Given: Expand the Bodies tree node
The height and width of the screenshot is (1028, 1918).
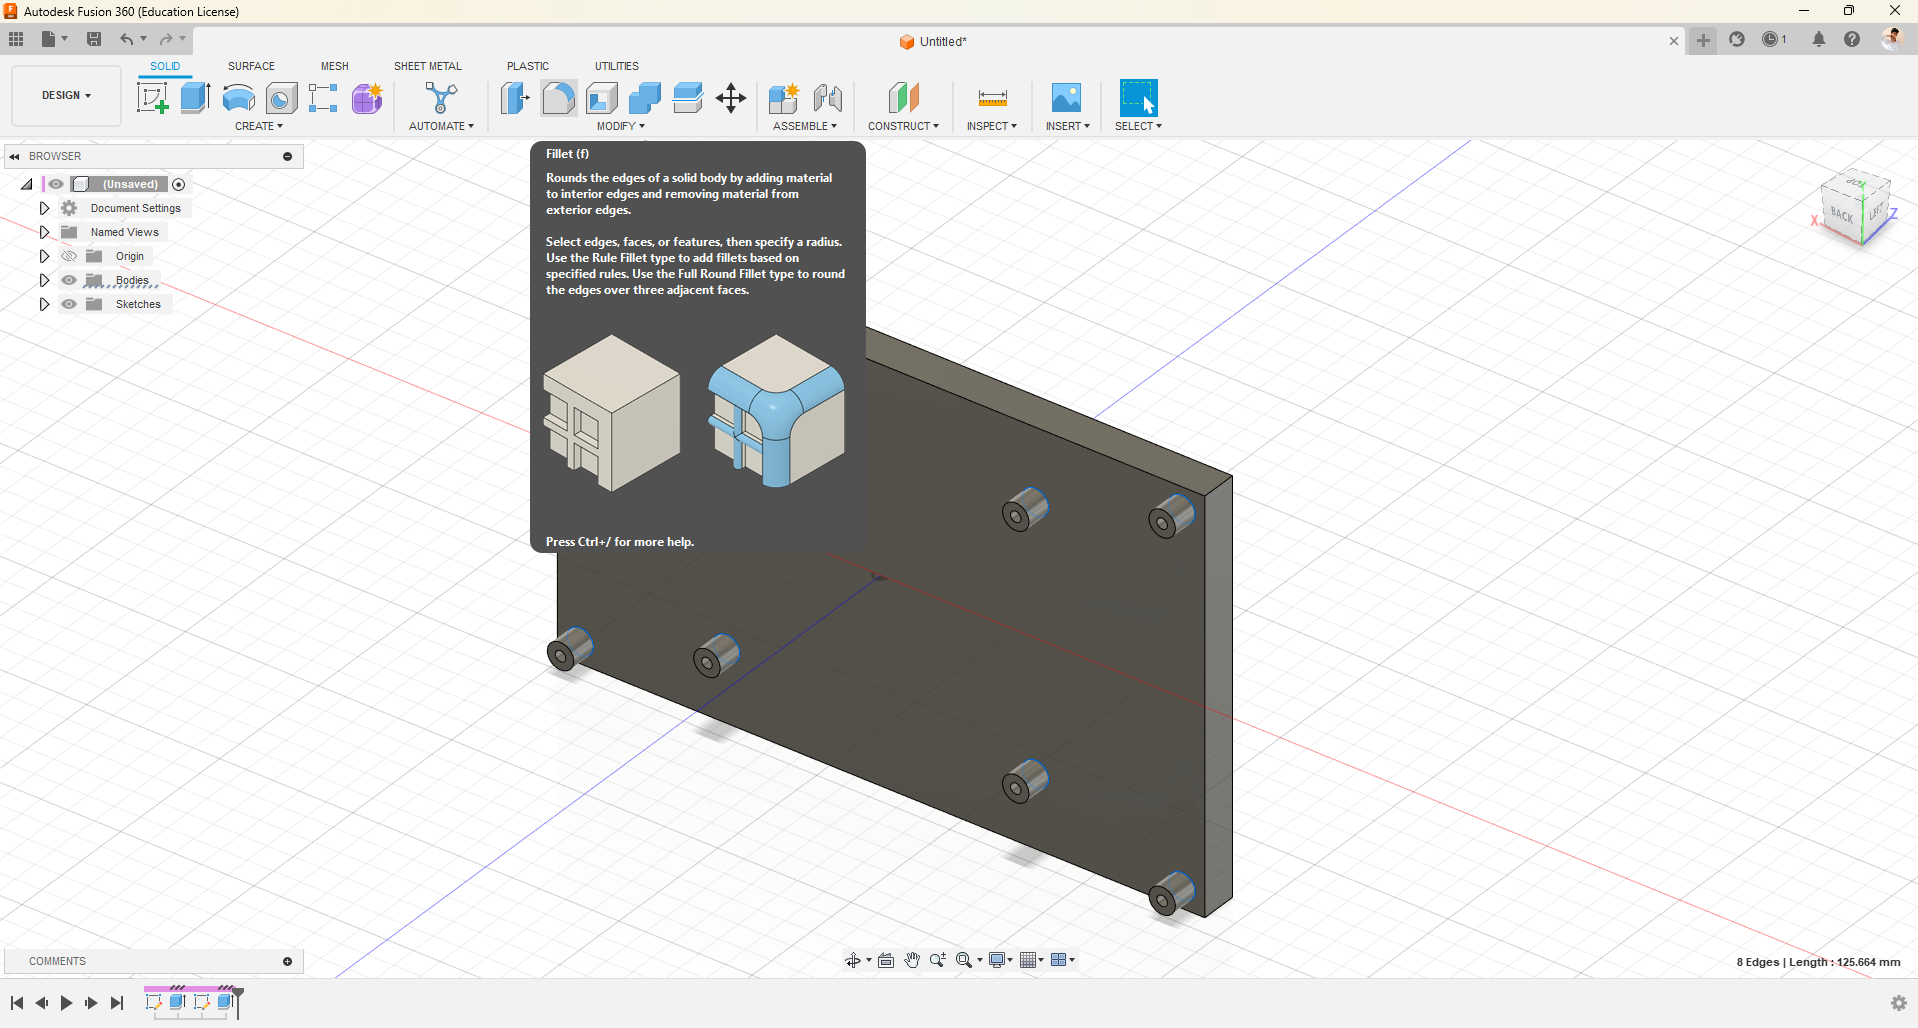Looking at the screenshot, I should pyautogui.click(x=44, y=280).
